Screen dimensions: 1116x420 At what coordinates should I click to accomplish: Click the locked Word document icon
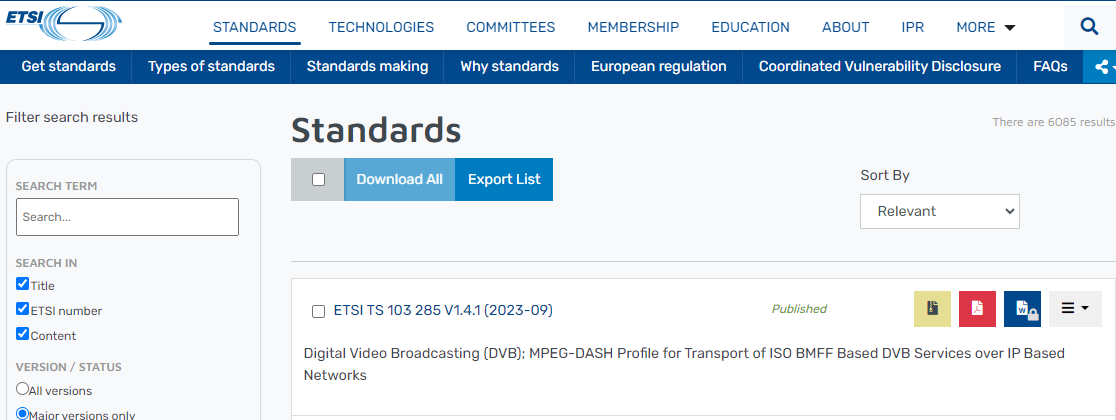click(x=1022, y=309)
